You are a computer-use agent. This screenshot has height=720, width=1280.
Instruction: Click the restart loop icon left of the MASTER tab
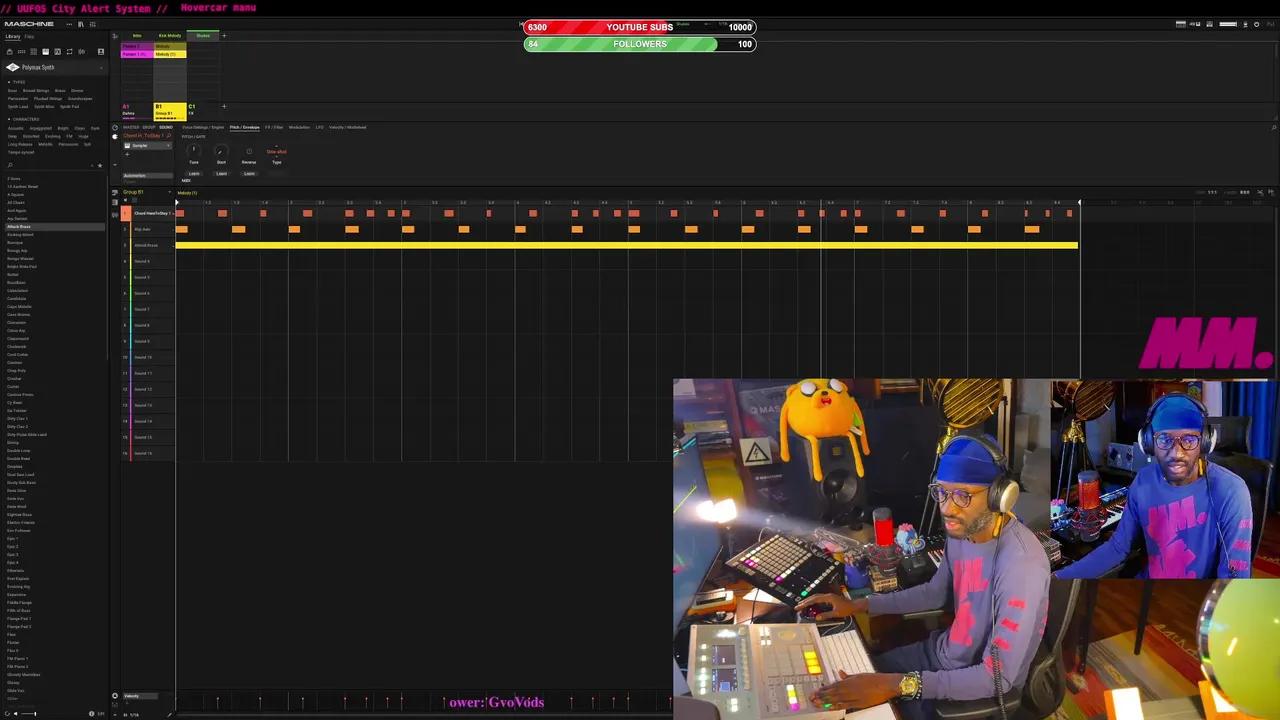pyautogui.click(x=116, y=127)
